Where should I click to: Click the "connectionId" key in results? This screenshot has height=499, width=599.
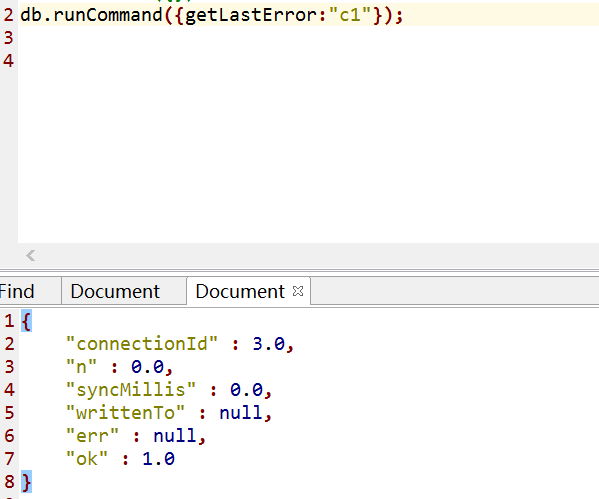[142, 343]
